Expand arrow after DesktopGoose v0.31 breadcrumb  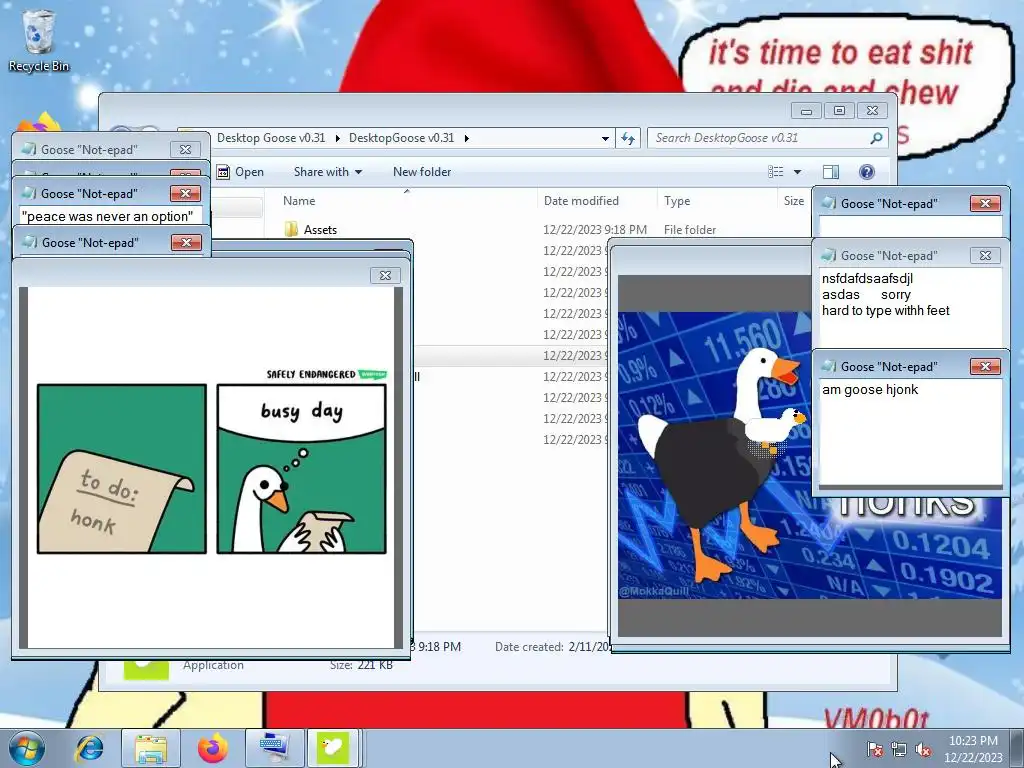pos(466,138)
